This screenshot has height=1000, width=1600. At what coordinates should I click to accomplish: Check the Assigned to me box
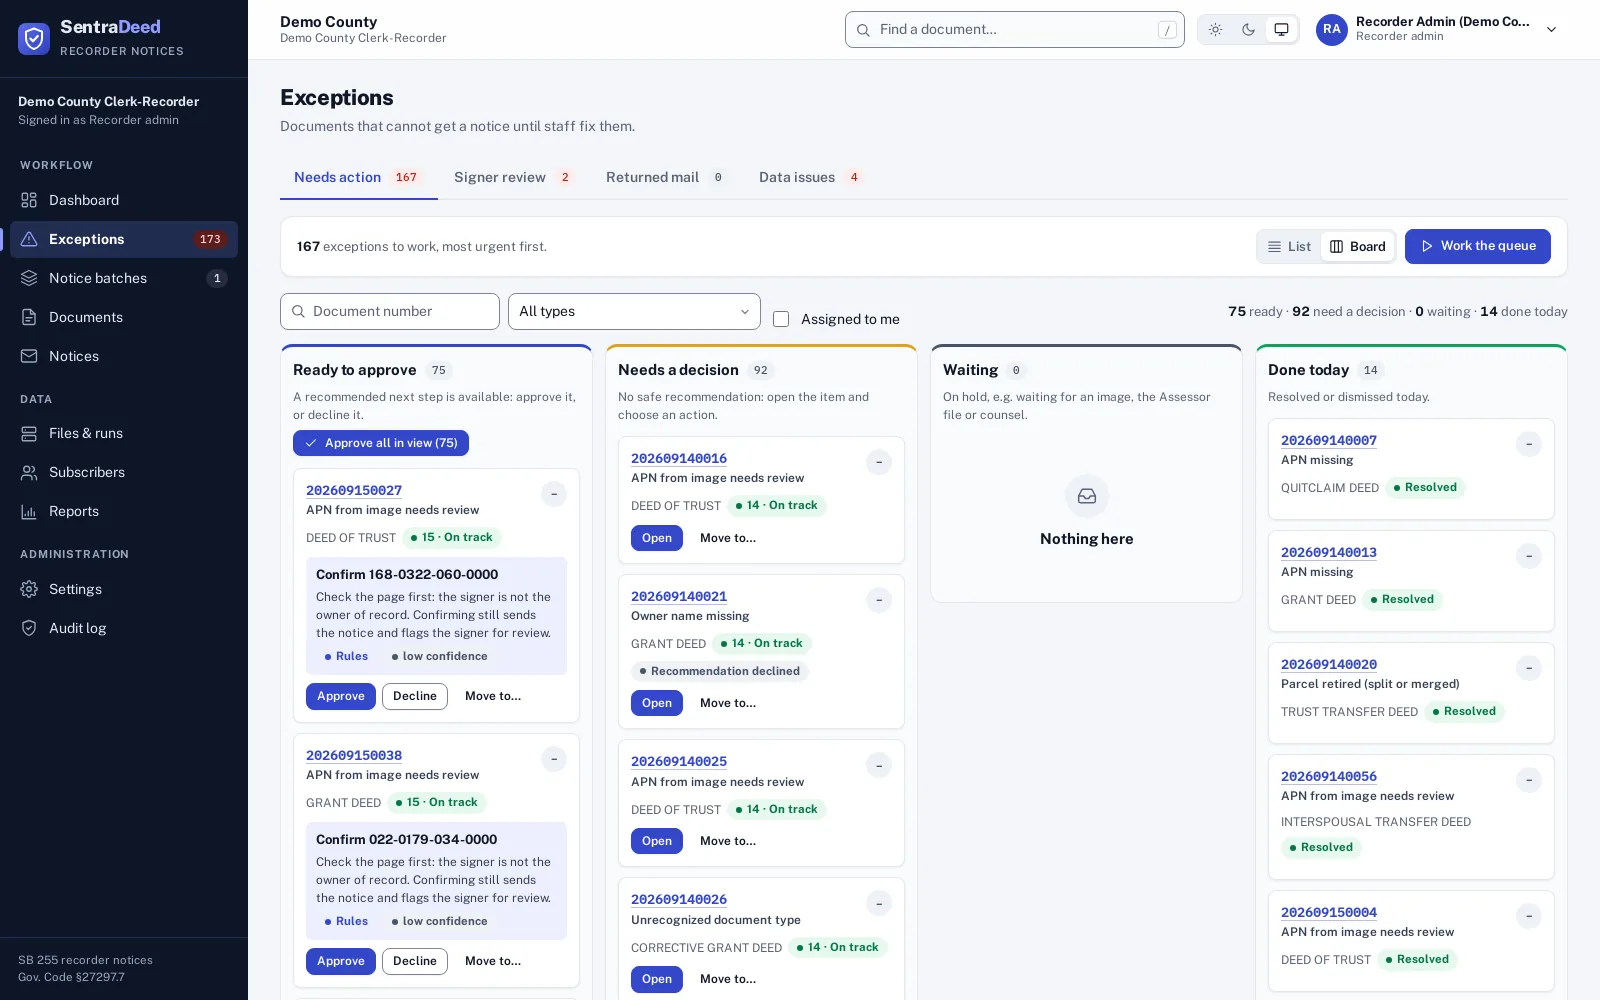click(x=781, y=319)
